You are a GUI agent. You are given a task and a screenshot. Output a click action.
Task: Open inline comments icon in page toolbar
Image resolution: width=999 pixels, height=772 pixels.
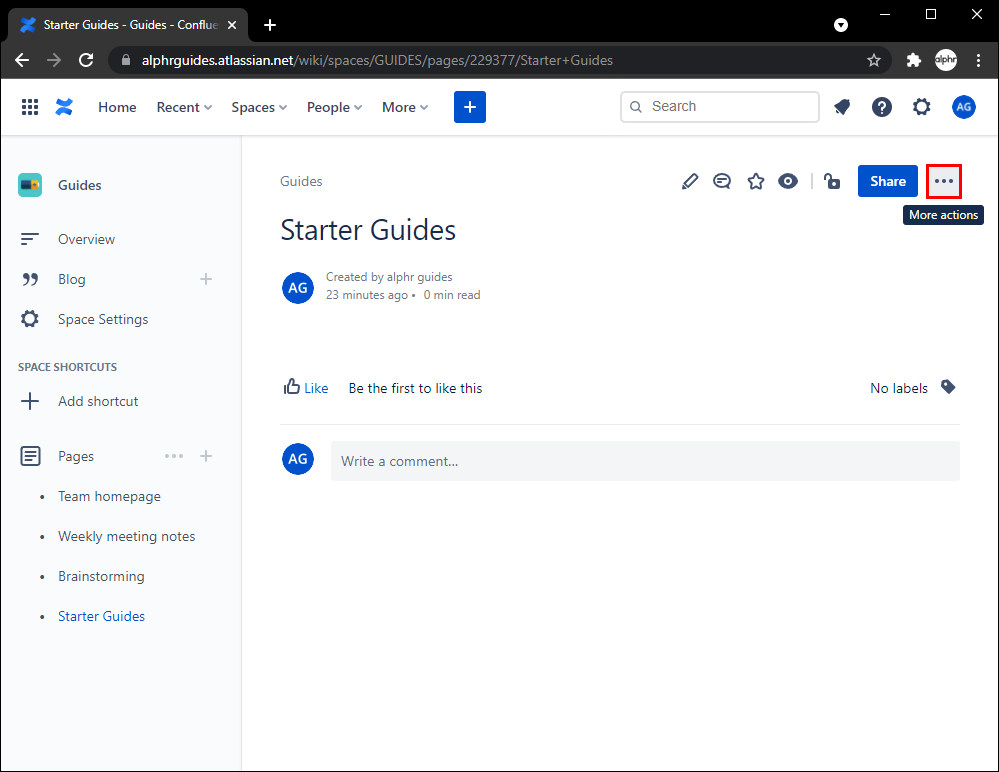(722, 181)
